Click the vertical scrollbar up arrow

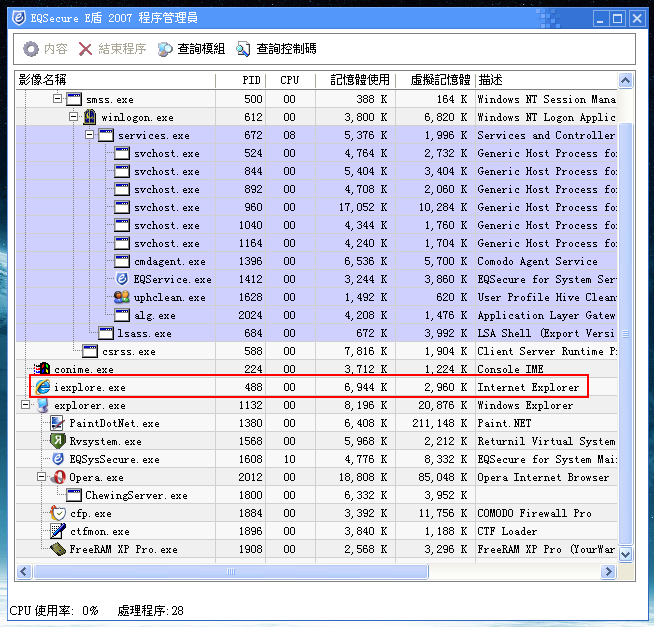[x=625, y=81]
